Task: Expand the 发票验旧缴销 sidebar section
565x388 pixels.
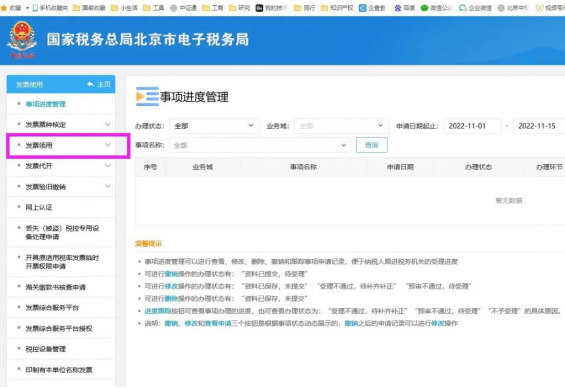Action: coord(61,187)
